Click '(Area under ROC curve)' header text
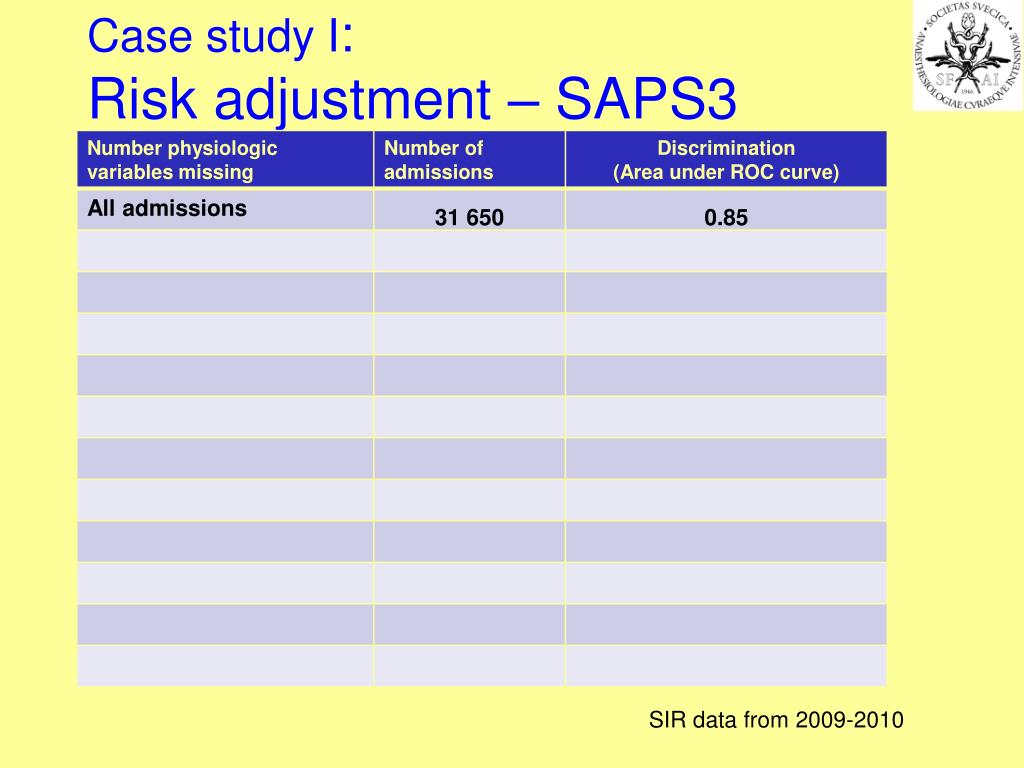This screenshot has width=1024, height=768. [x=726, y=172]
